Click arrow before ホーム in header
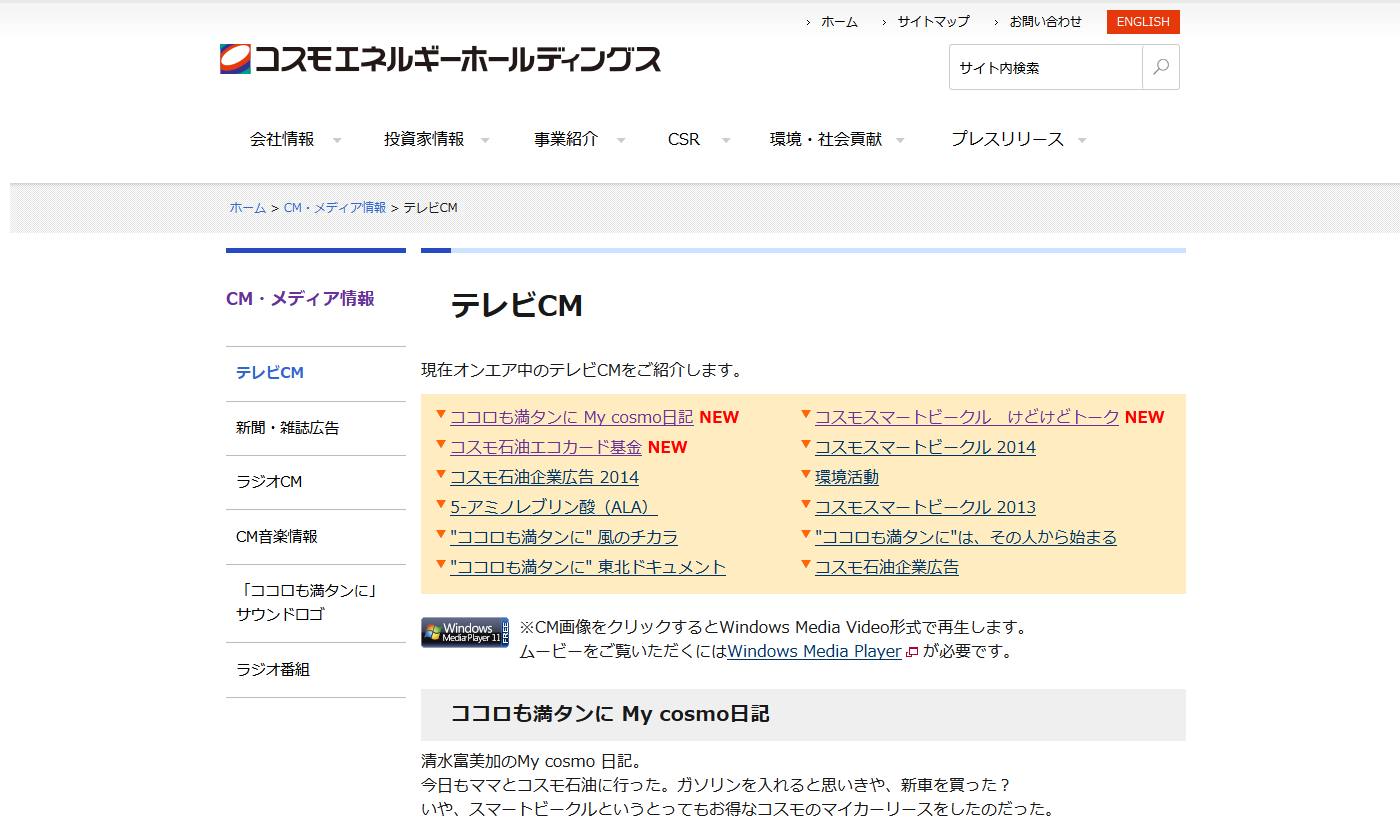Viewport: 1400px width, 840px height. click(x=808, y=22)
